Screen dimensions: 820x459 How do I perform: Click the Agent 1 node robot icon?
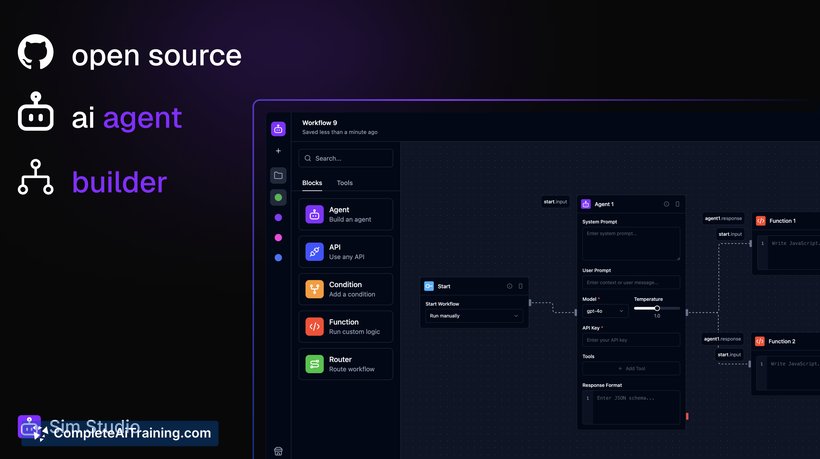(586, 204)
